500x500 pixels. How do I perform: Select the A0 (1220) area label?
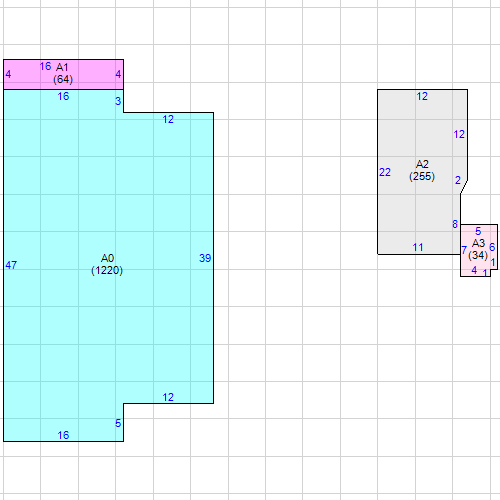(107, 264)
